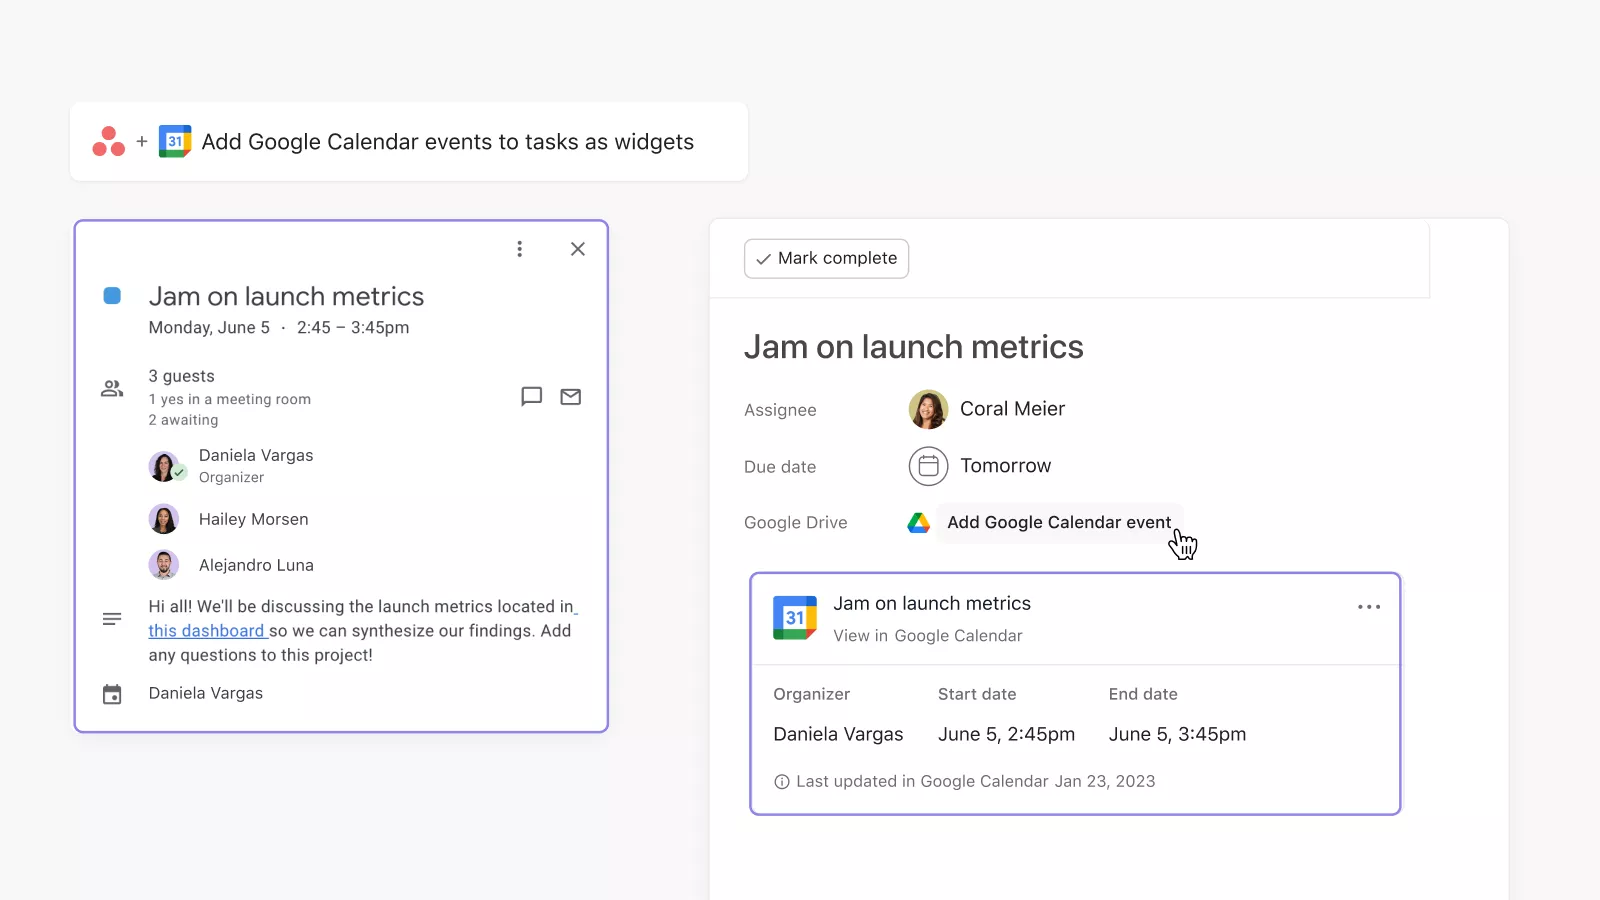Select Daniela Vargas organizer avatar
The width and height of the screenshot is (1600, 900).
(164, 466)
